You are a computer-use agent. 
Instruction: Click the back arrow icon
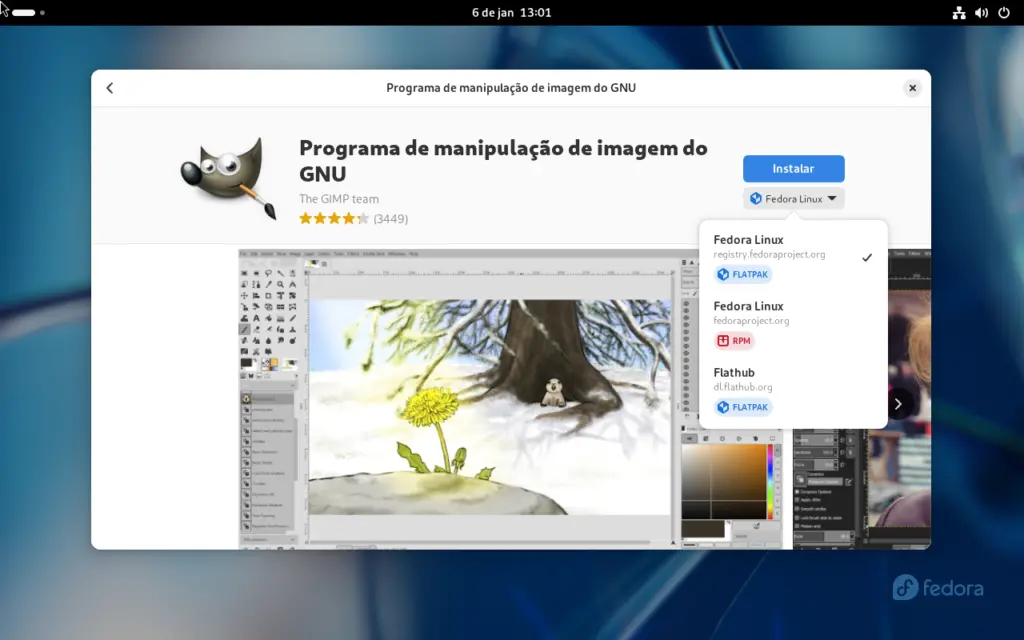coord(110,88)
